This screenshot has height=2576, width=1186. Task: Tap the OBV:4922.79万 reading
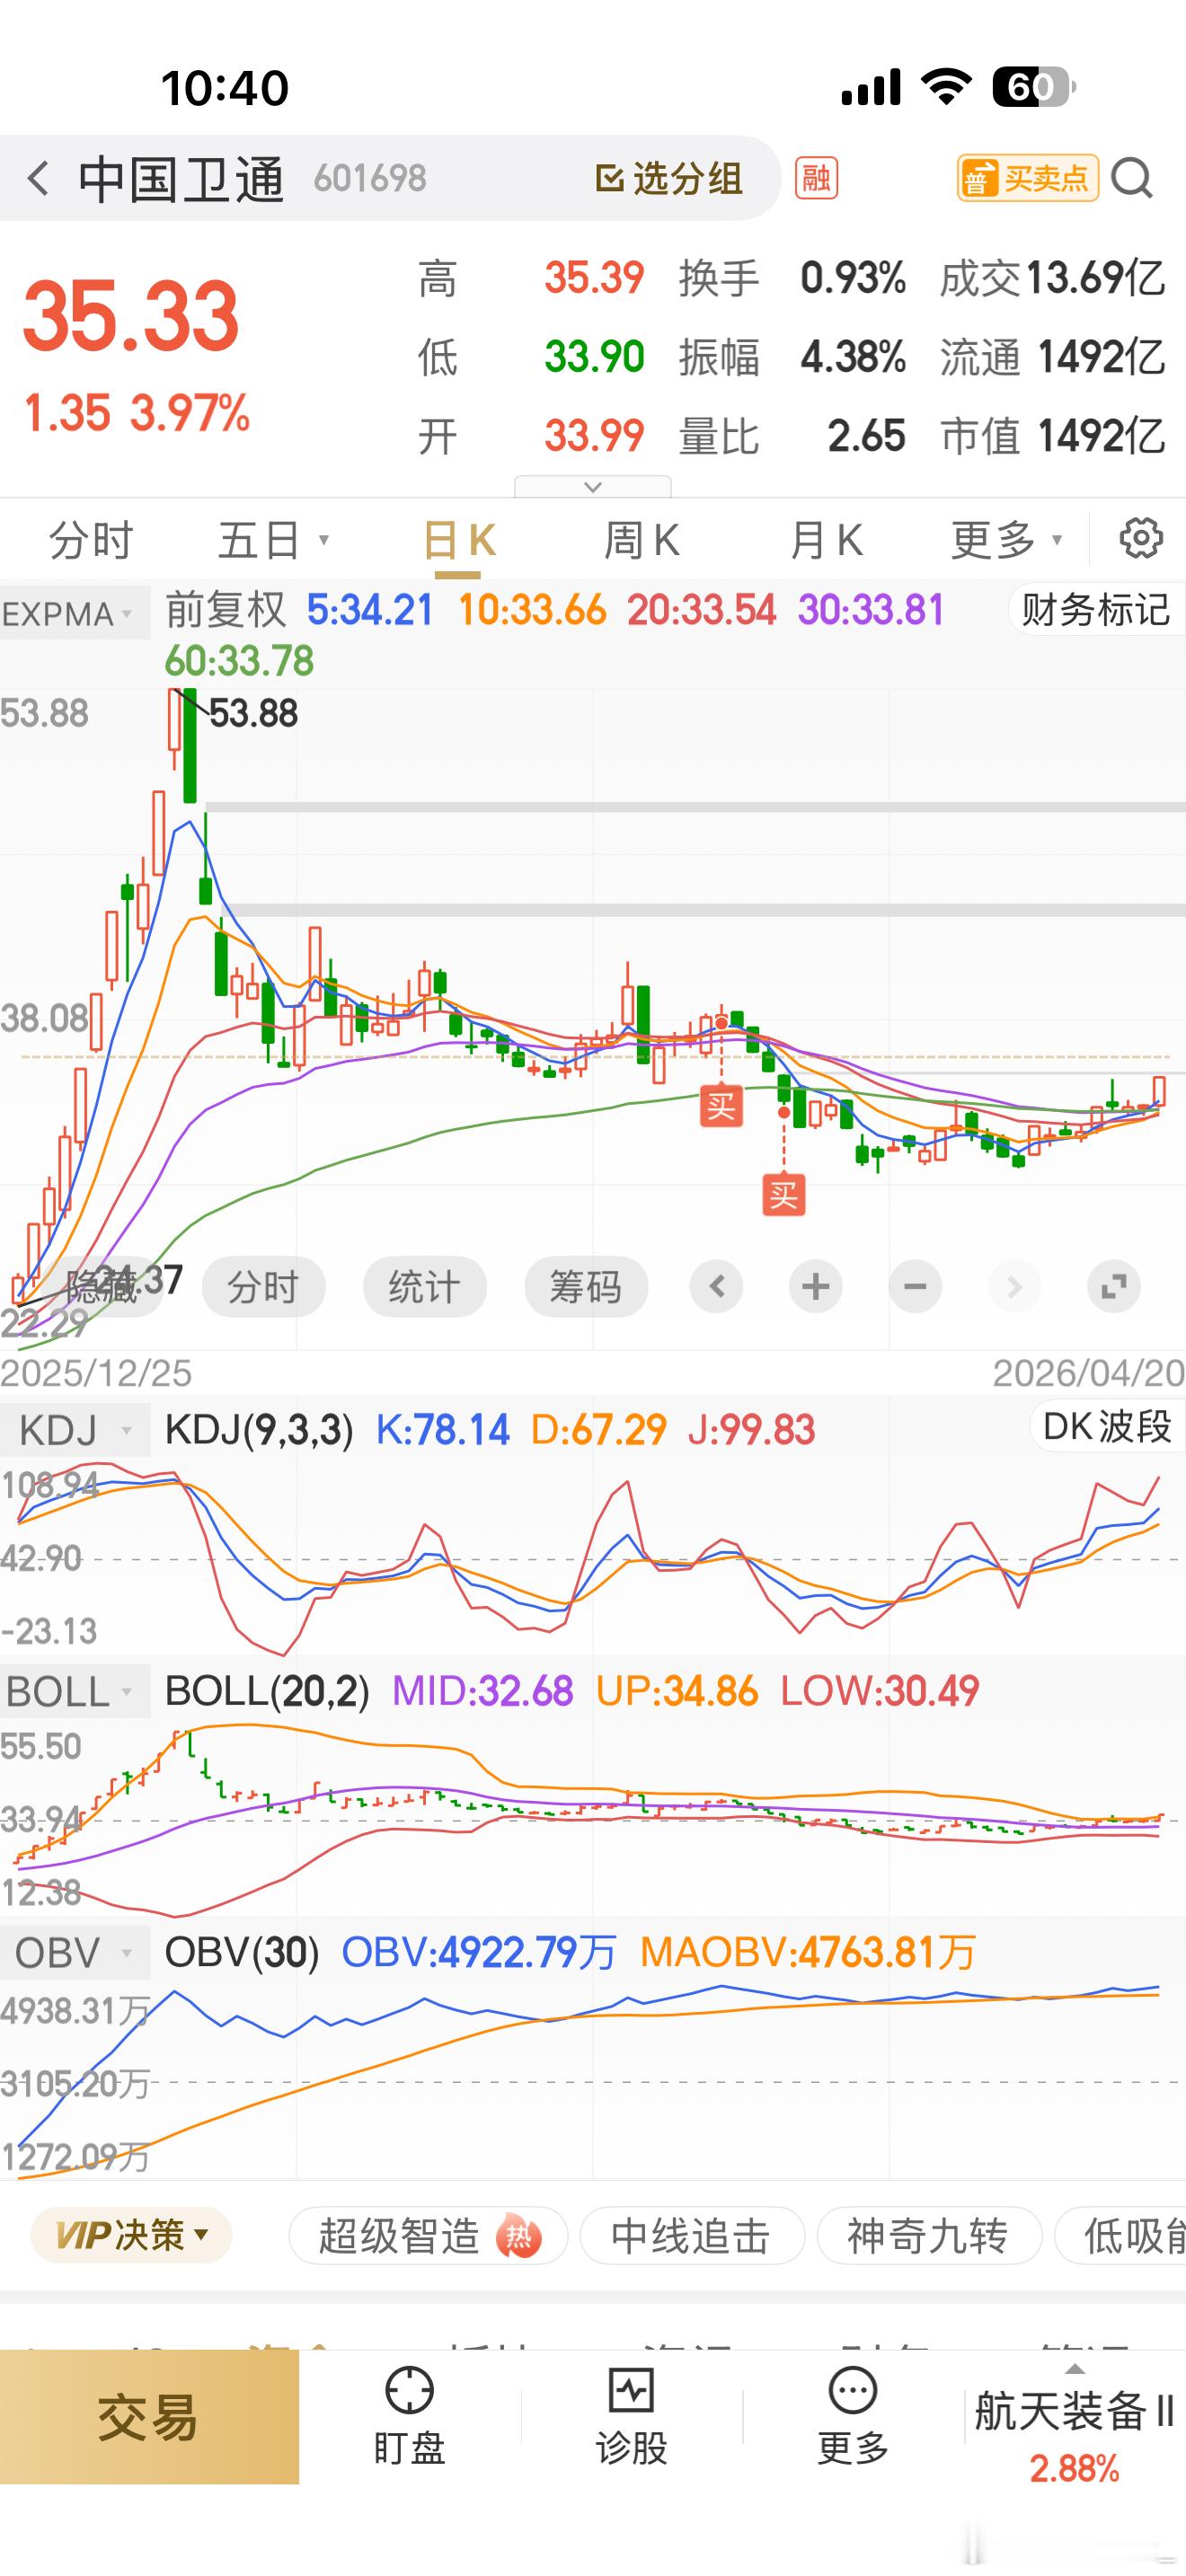479,1952
